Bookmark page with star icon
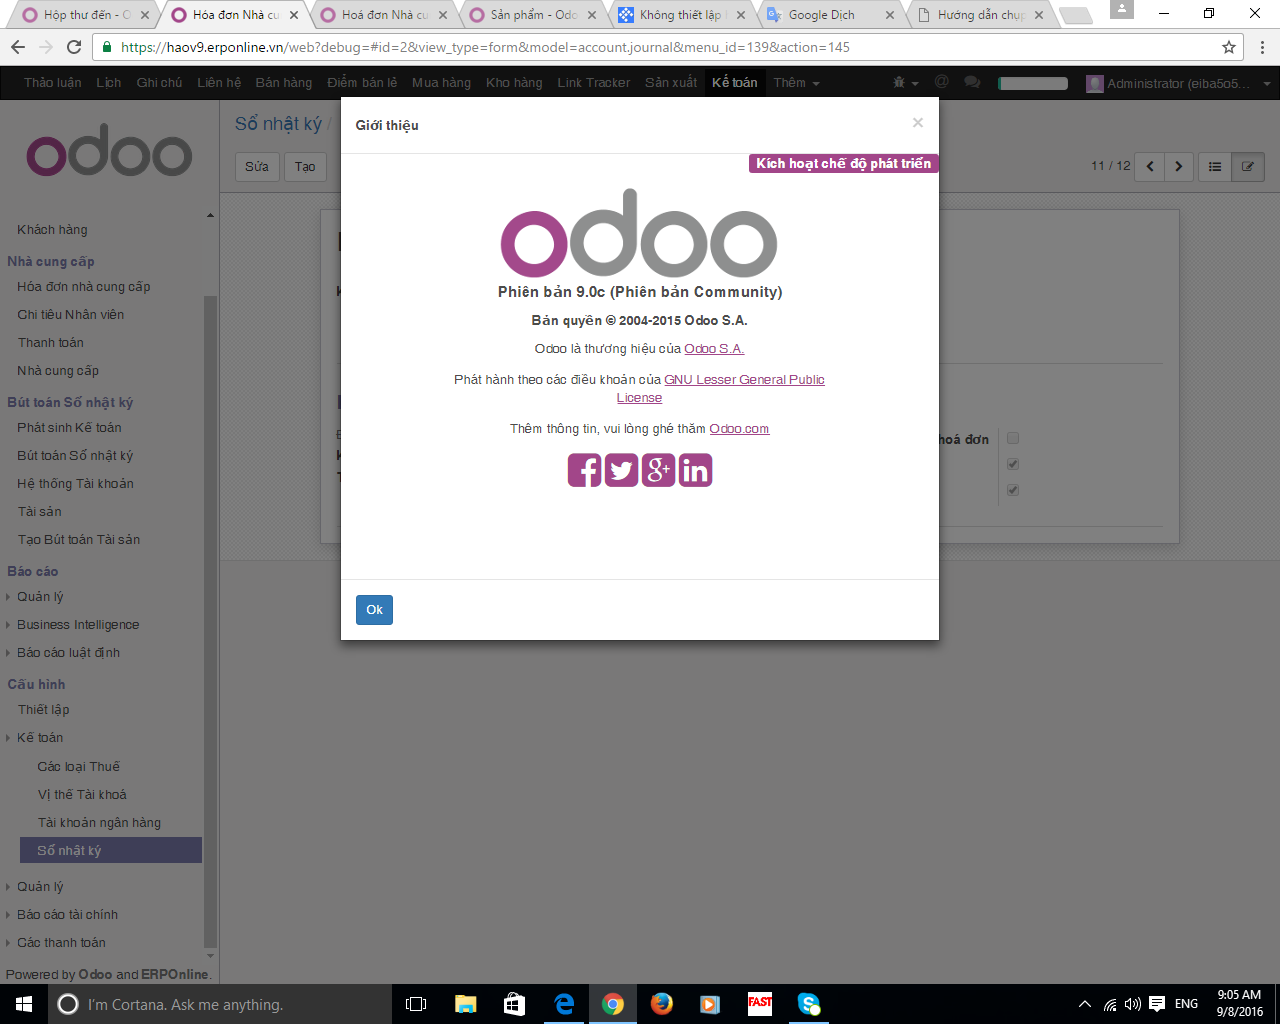The image size is (1280, 1024). click(1229, 47)
